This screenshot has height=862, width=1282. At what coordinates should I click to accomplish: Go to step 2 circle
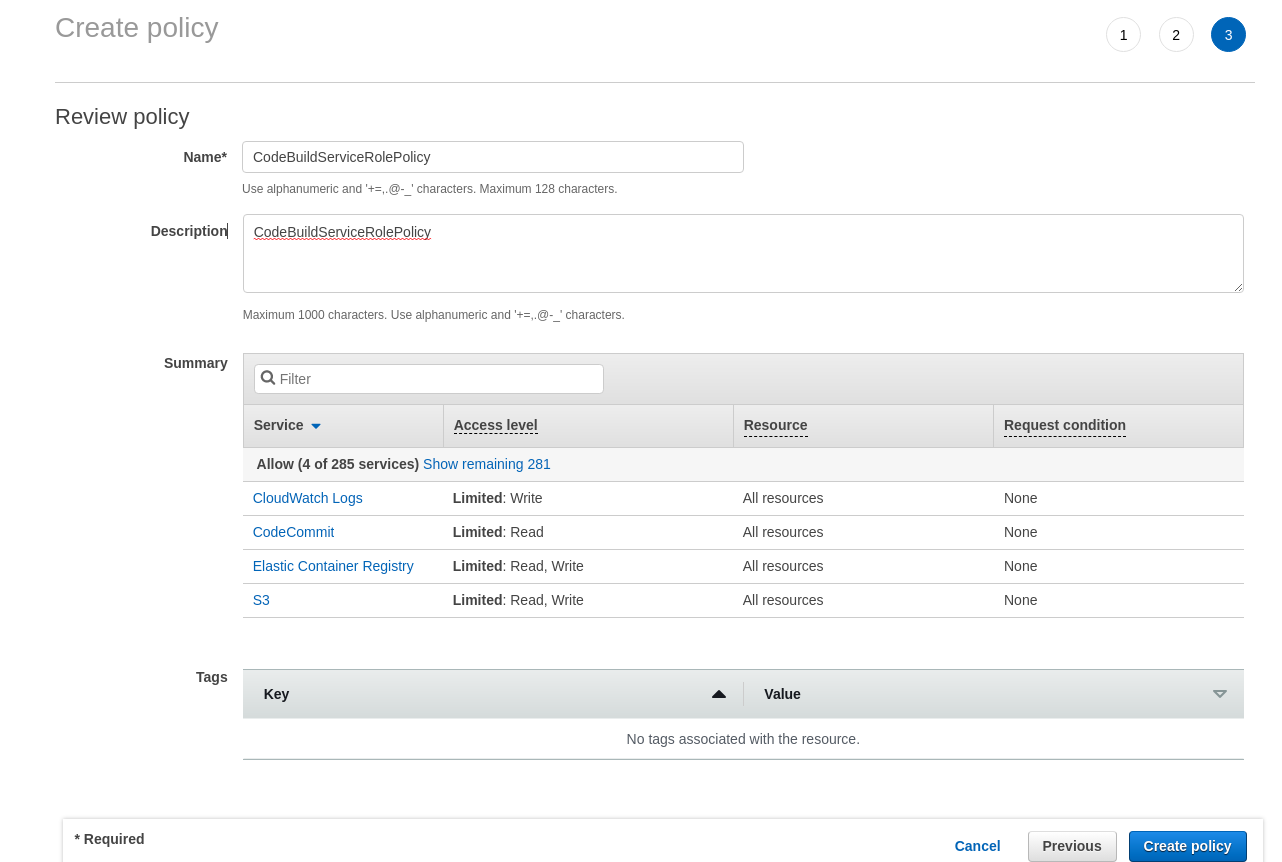1176,35
